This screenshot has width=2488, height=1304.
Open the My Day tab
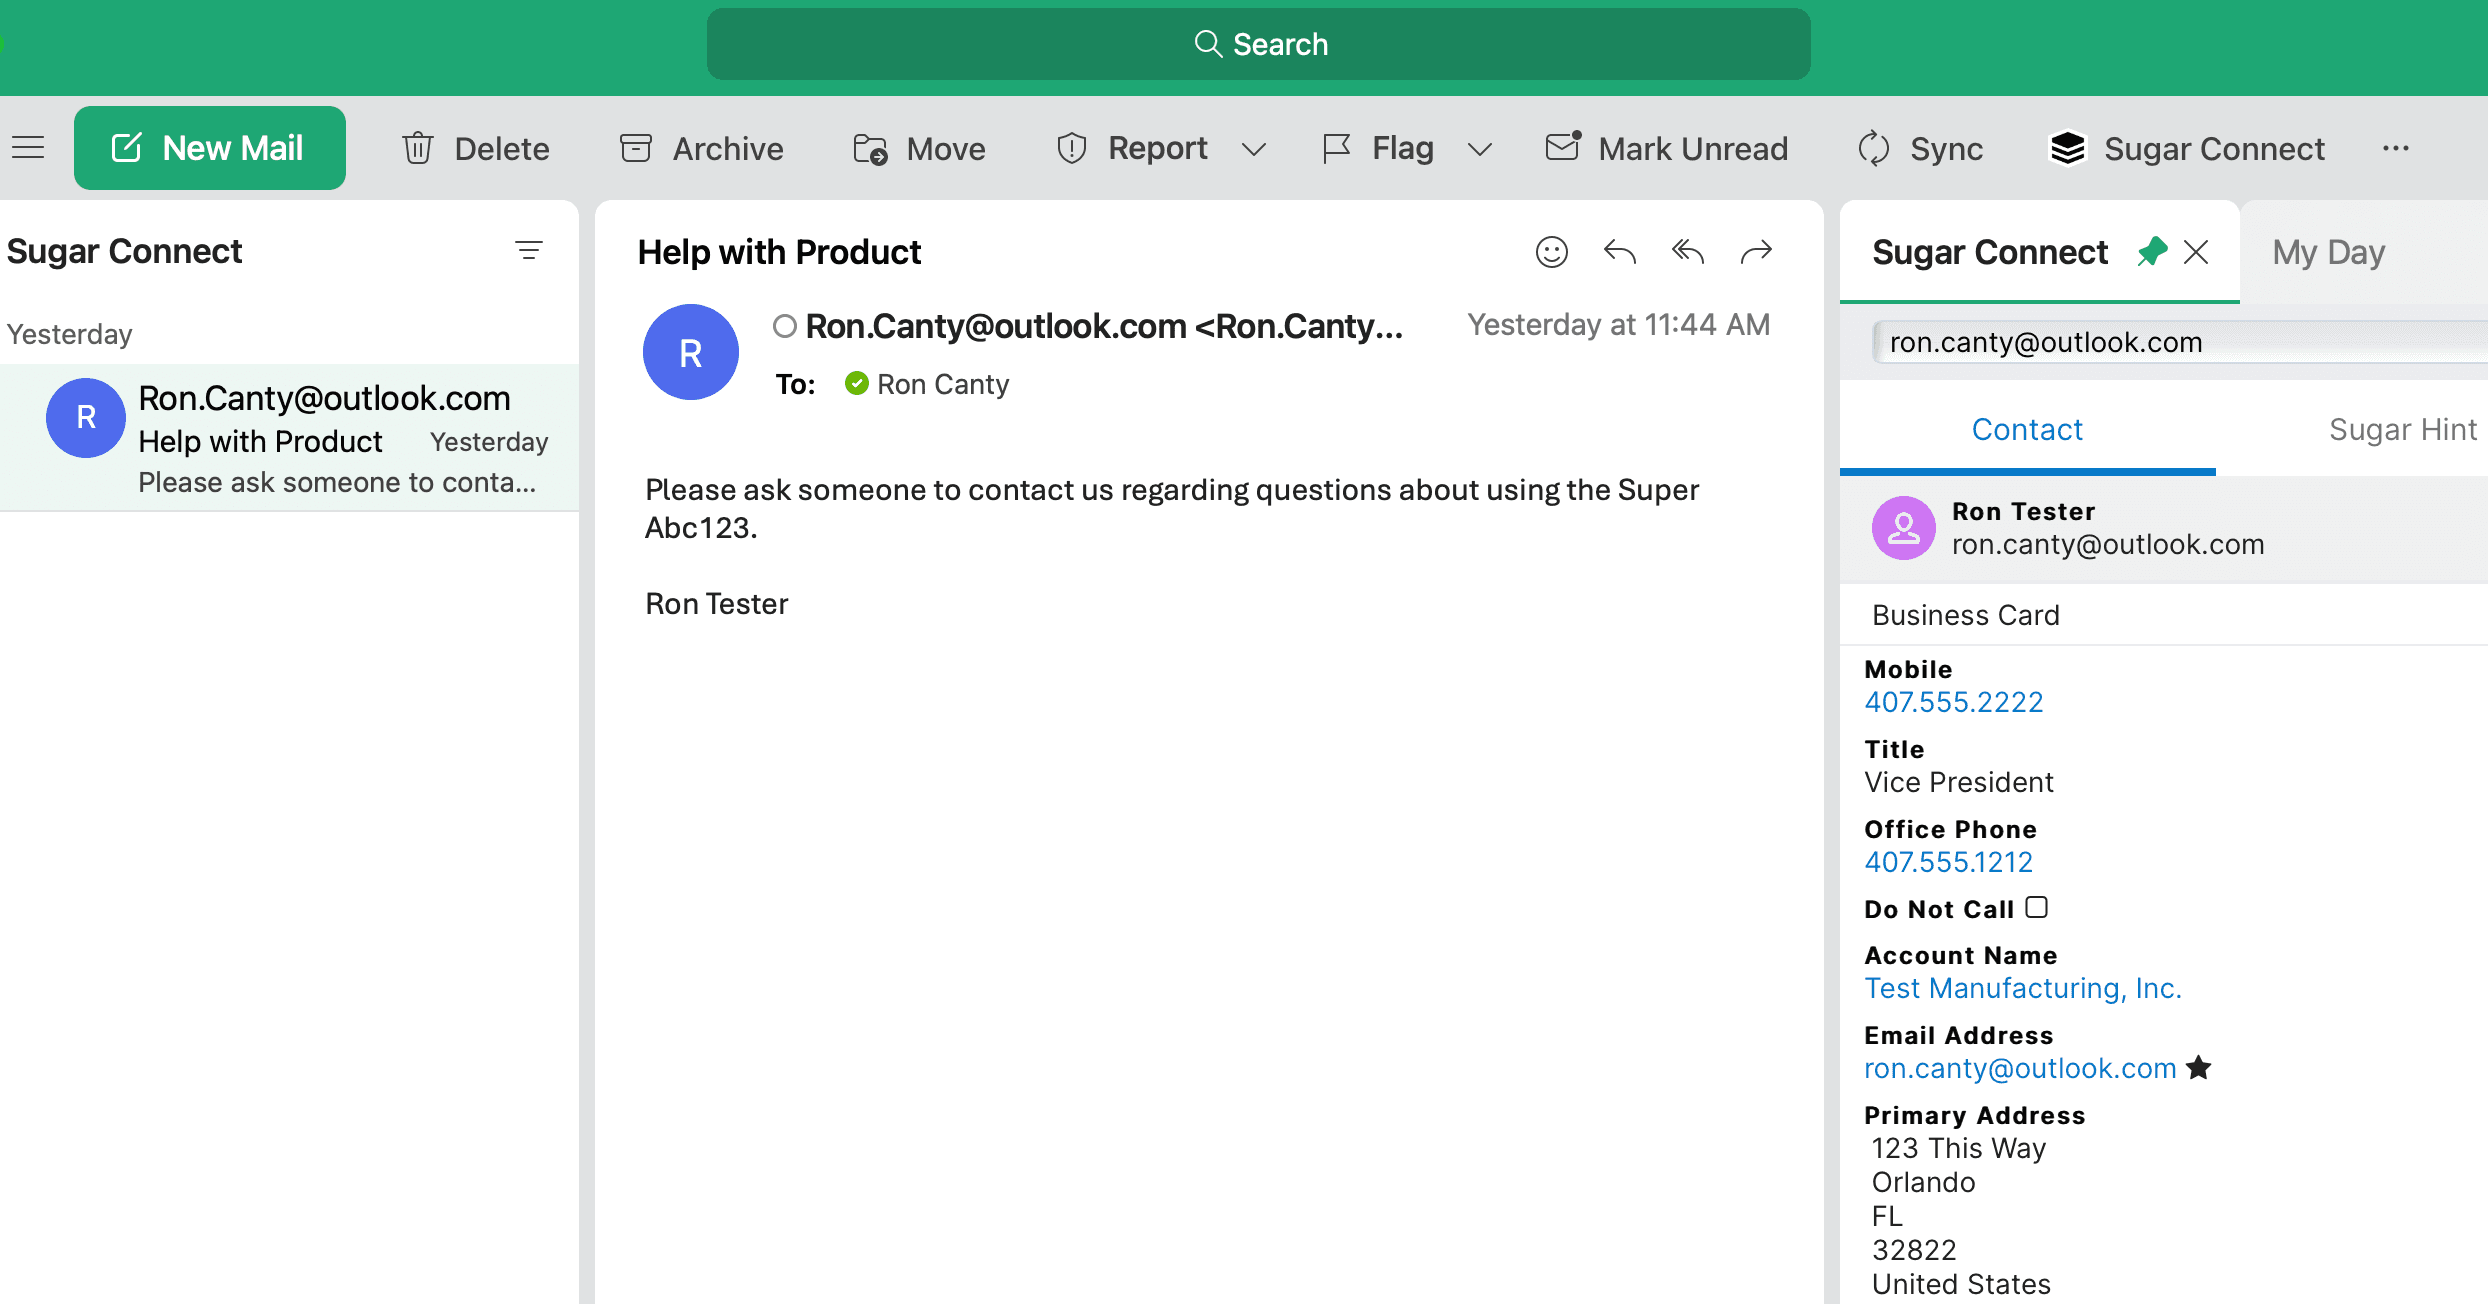point(2327,251)
